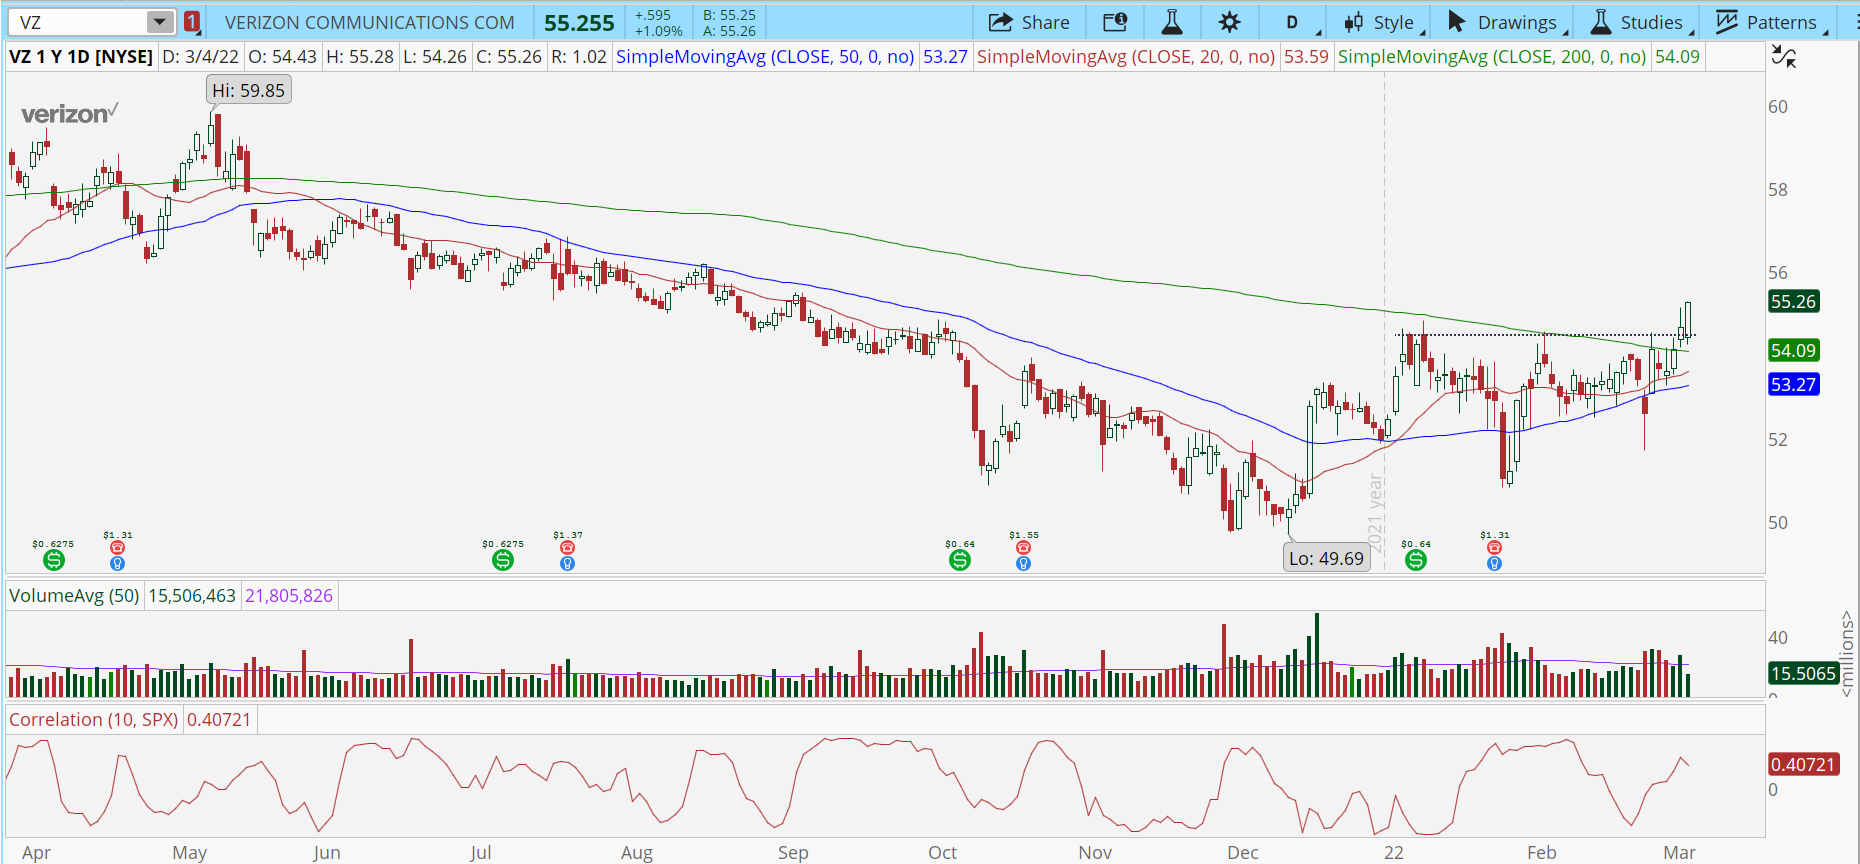Click the SimpleMovingAvg (CLOSE, 20, 0, no) study label
Viewport: 1860px width, 864px height.
point(1126,57)
